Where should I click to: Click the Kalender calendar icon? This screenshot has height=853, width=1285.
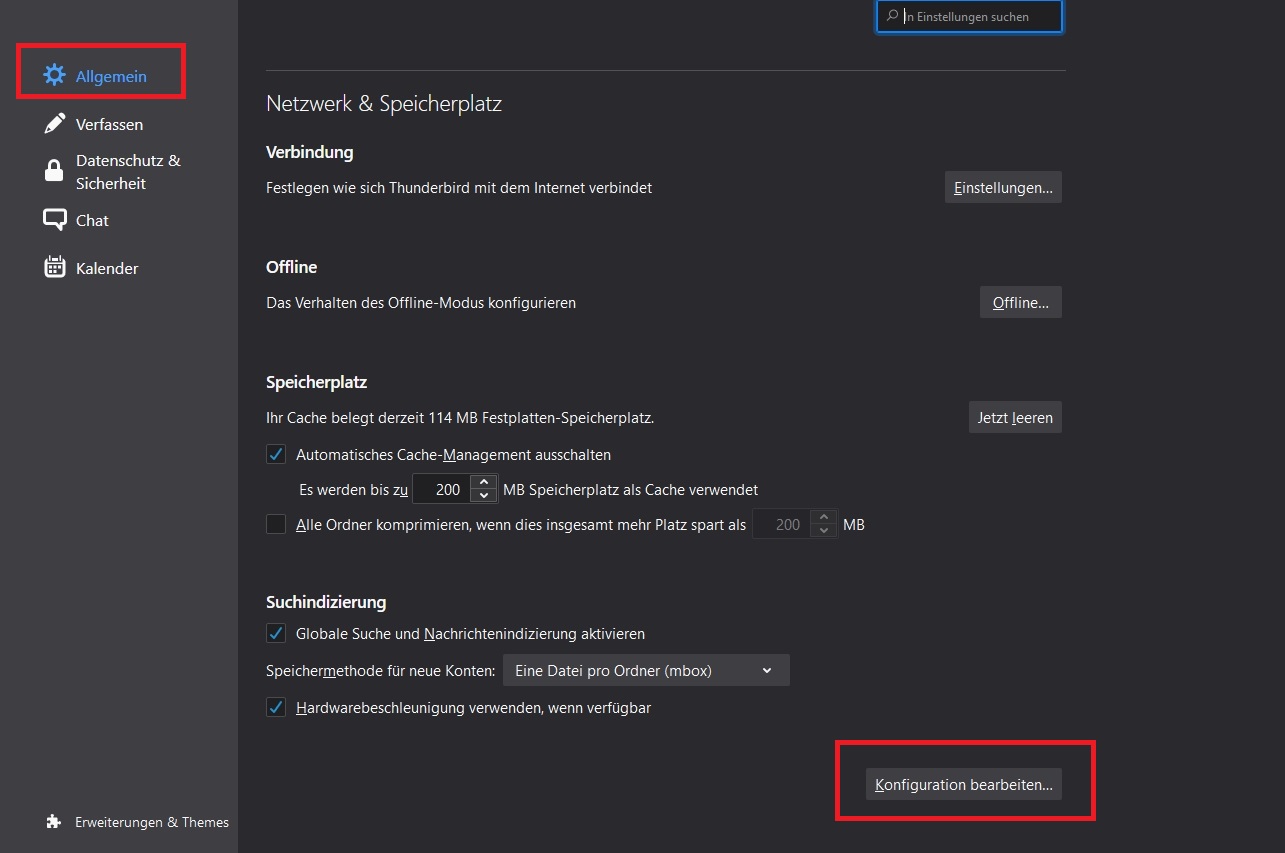pyautogui.click(x=54, y=267)
